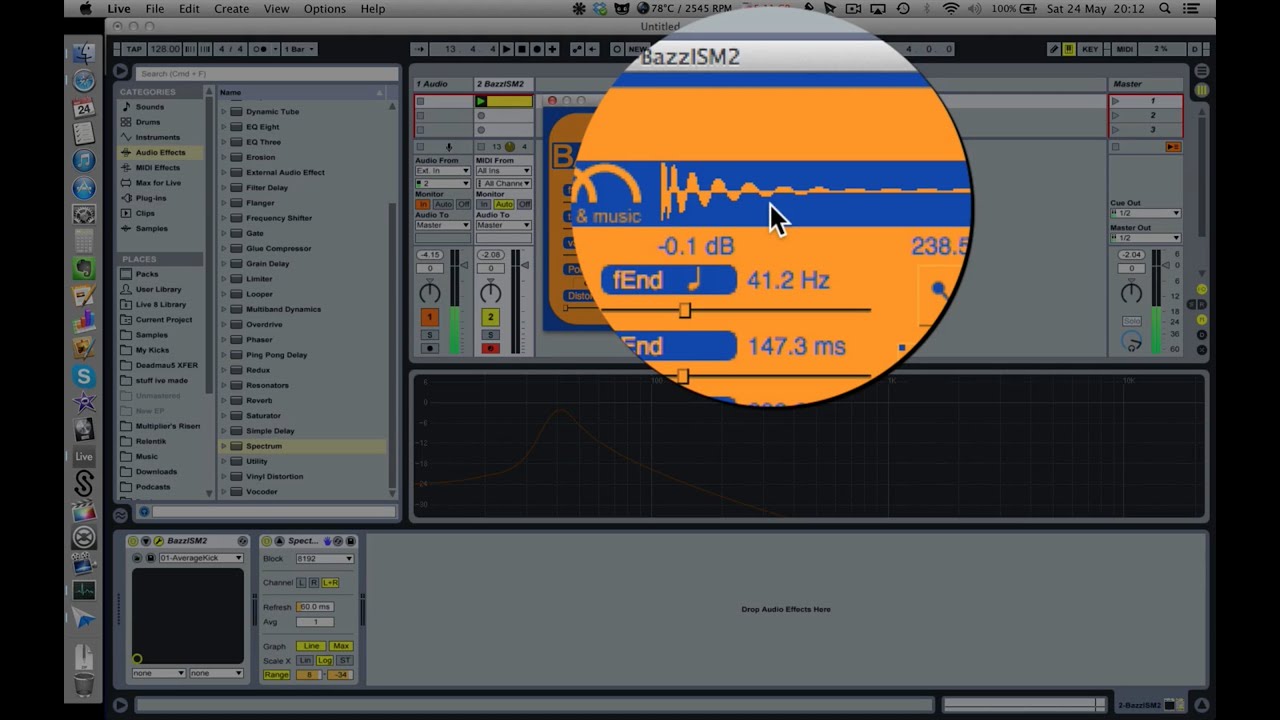This screenshot has width=1280, height=720.
Task: Toggle the Draw Mode pencil icon
Action: point(1053,49)
